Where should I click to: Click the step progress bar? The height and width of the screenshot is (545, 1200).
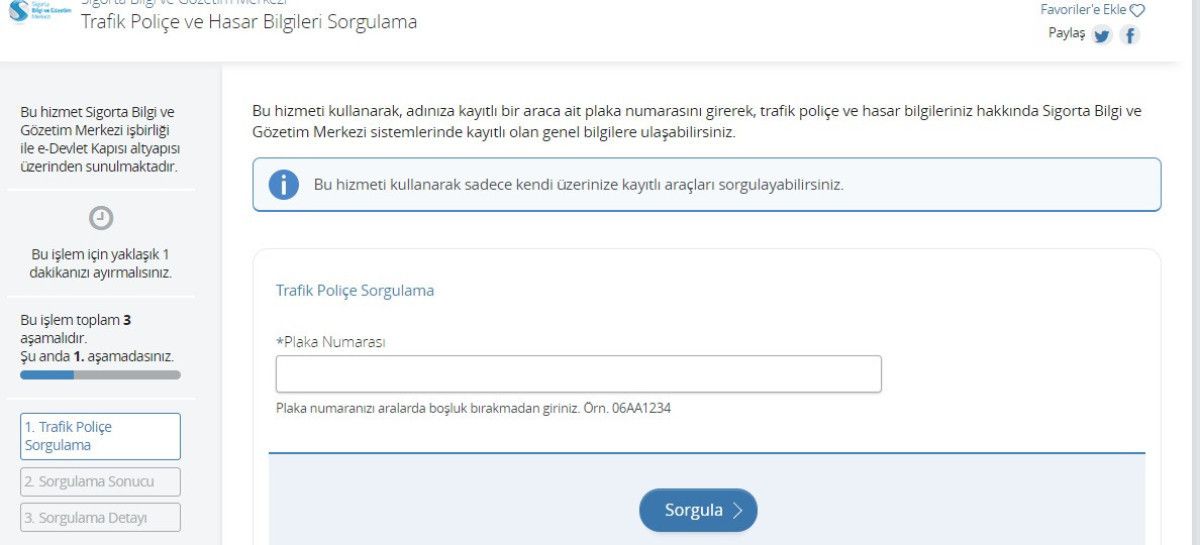click(x=100, y=375)
